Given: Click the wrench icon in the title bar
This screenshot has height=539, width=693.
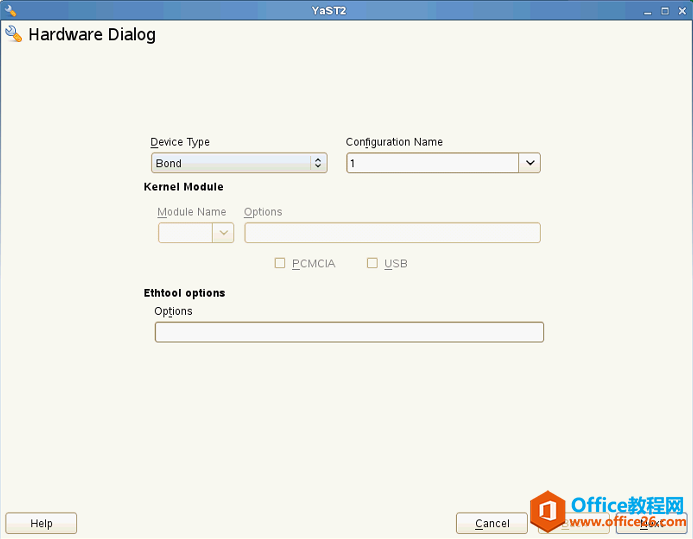Looking at the screenshot, I should (x=10, y=10).
